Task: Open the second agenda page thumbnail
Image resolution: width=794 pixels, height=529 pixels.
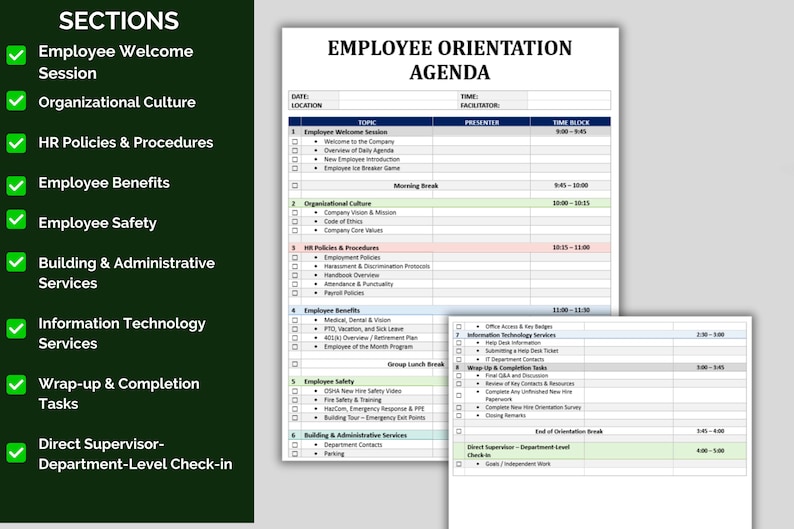Action: click(x=600, y=423)
